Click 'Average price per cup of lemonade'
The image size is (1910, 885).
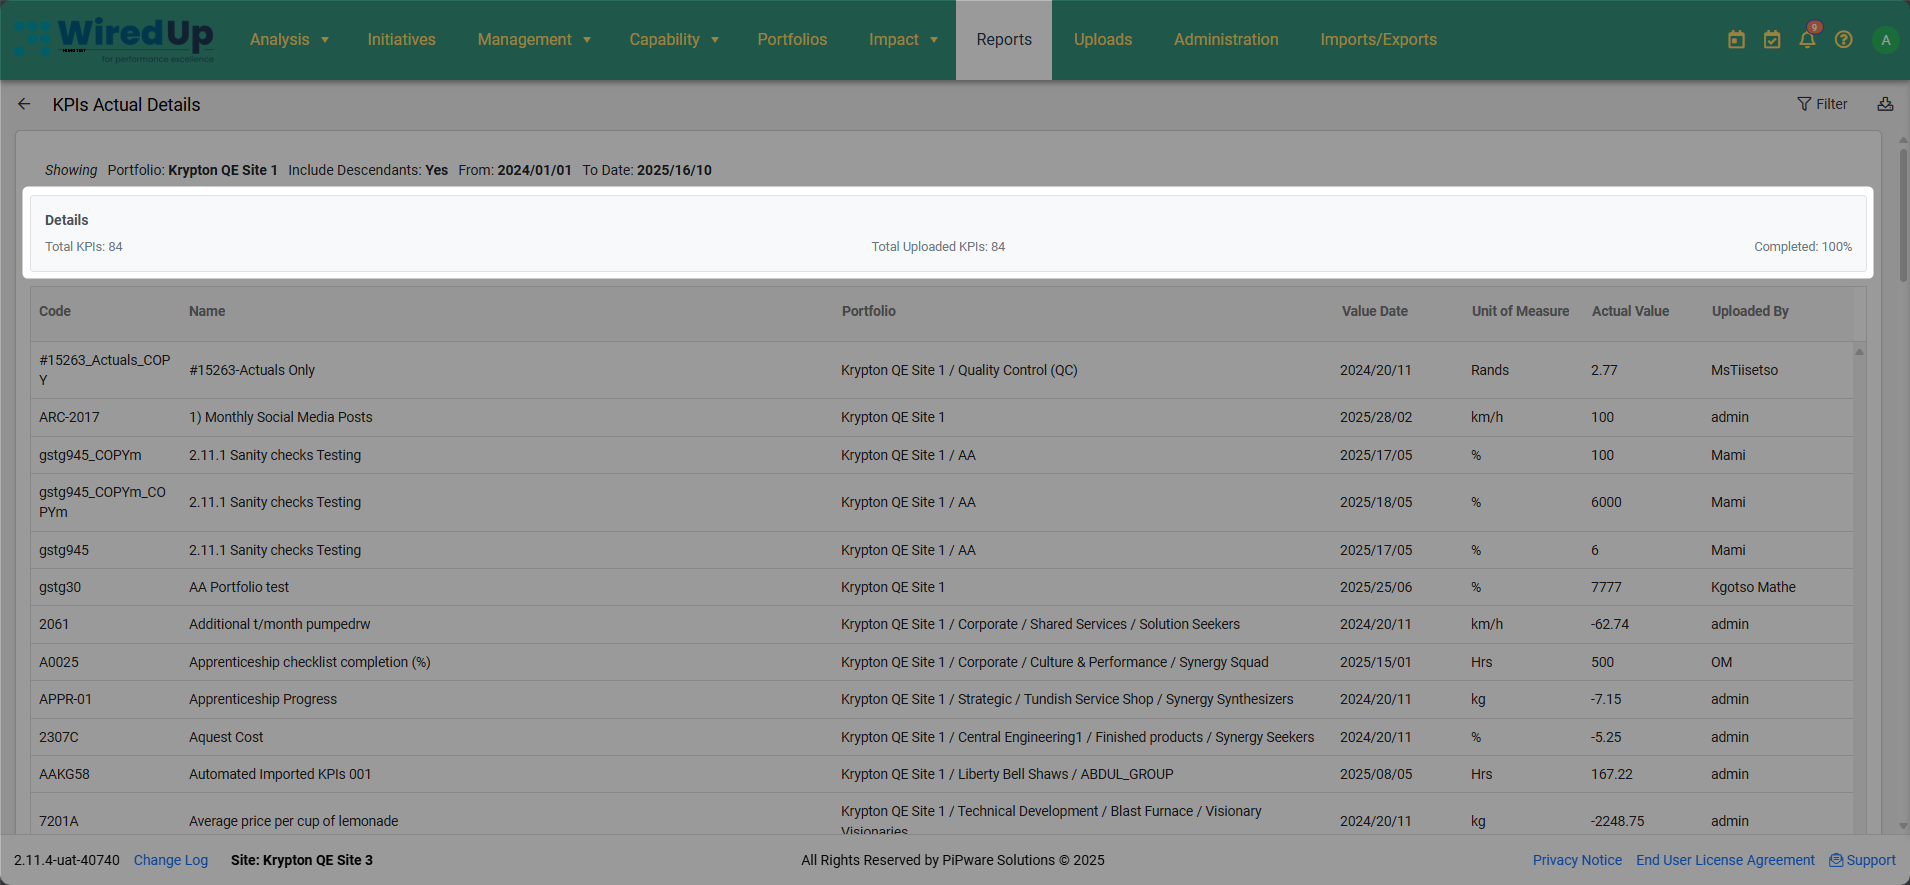pos(293,821)
